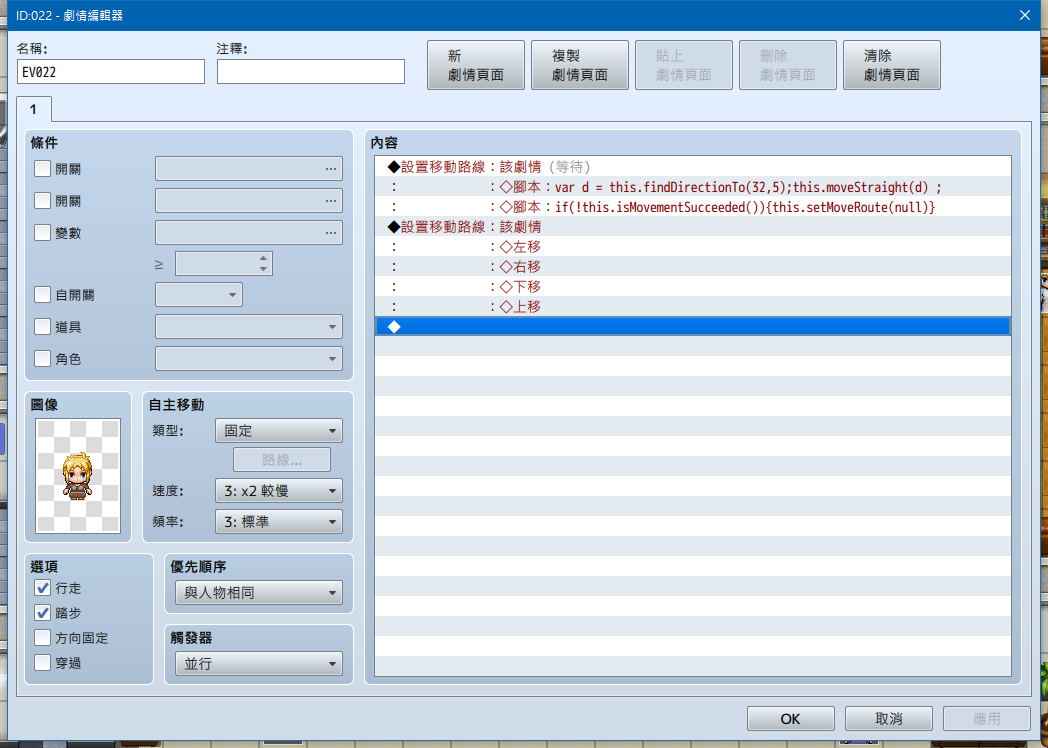
Task: Click the 名稱 field containing EV022
Action: coord(111,72)
